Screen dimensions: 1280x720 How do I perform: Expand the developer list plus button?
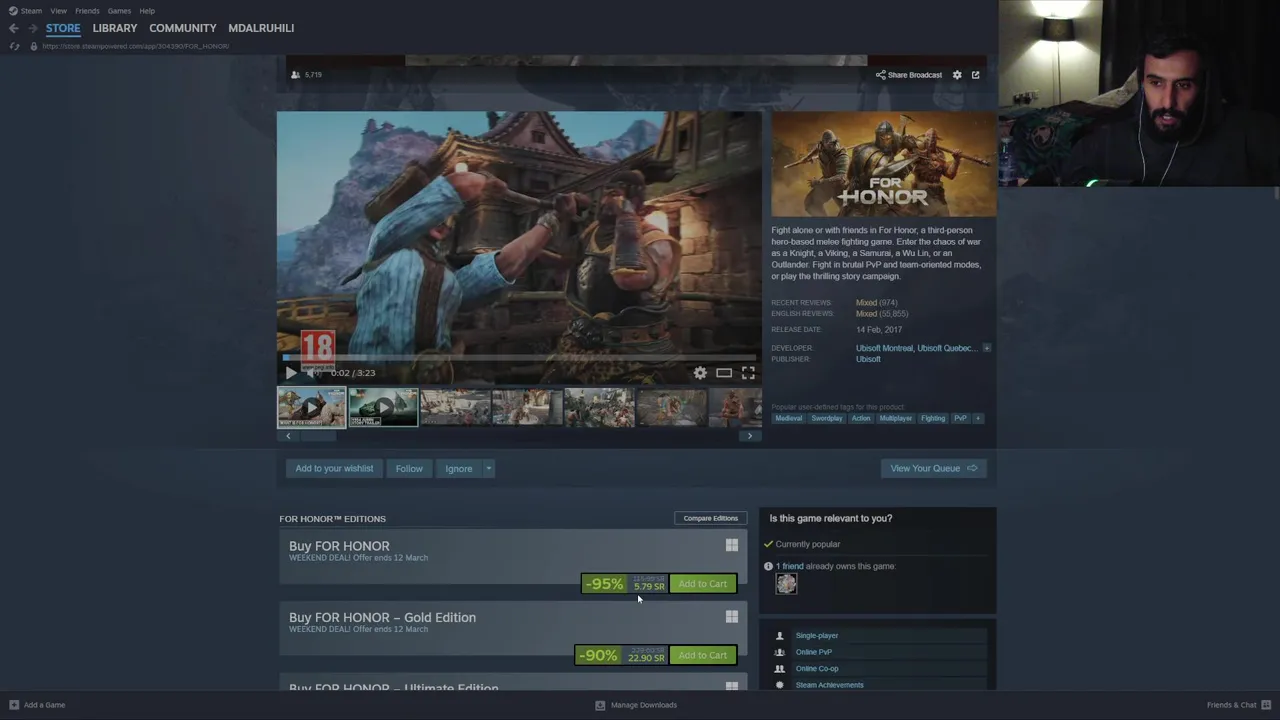[x=986, y=348]
